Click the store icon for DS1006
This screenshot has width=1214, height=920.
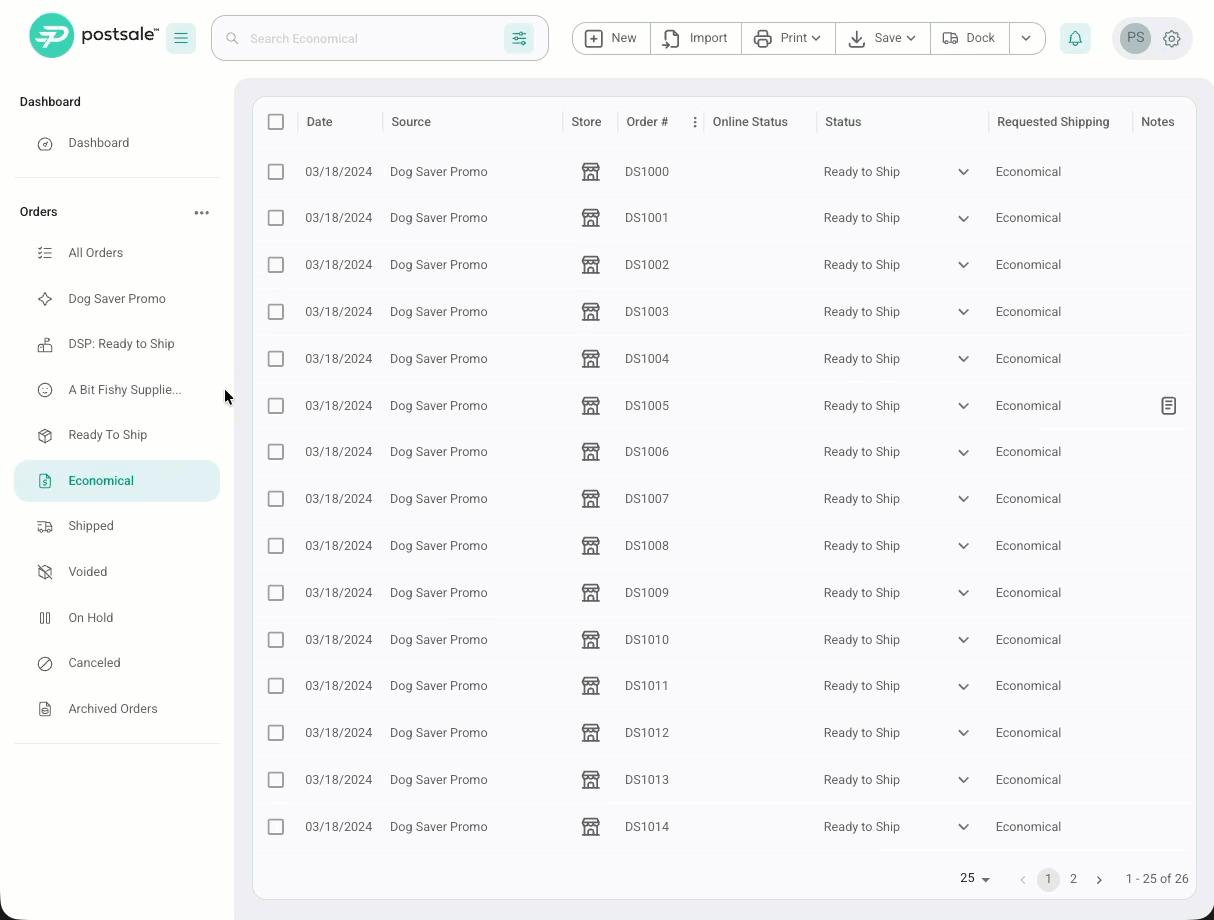[591, 452]
